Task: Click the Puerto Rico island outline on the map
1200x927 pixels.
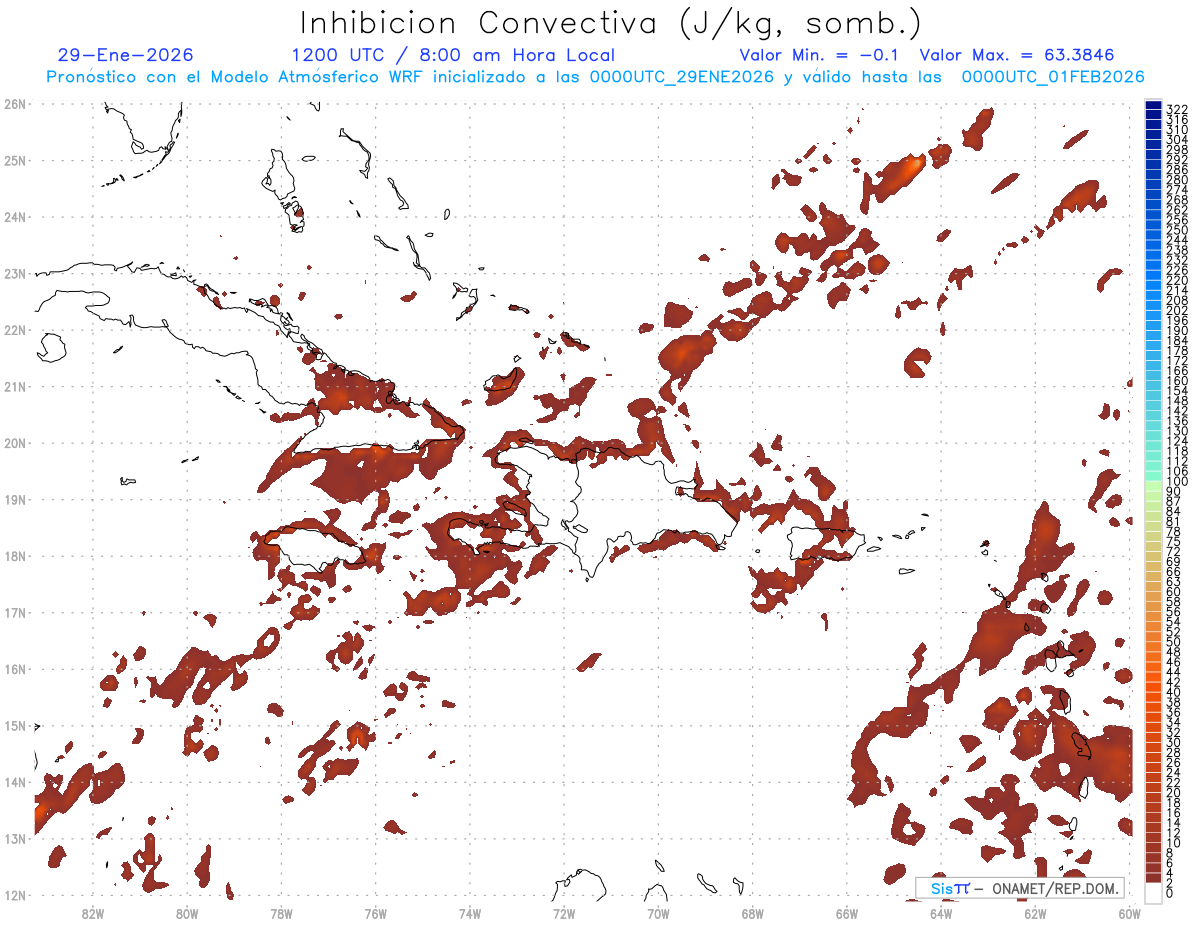Action: point(826,543)
